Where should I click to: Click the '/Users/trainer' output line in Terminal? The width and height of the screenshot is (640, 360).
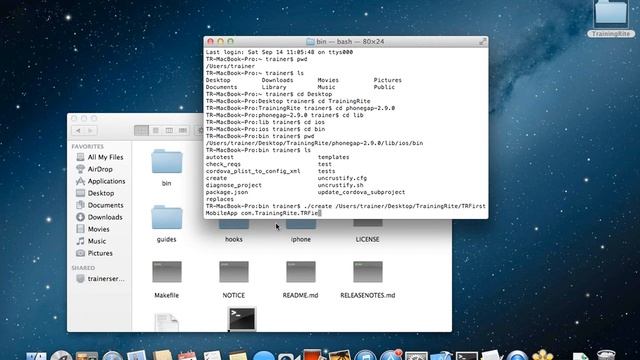point(230,66)
